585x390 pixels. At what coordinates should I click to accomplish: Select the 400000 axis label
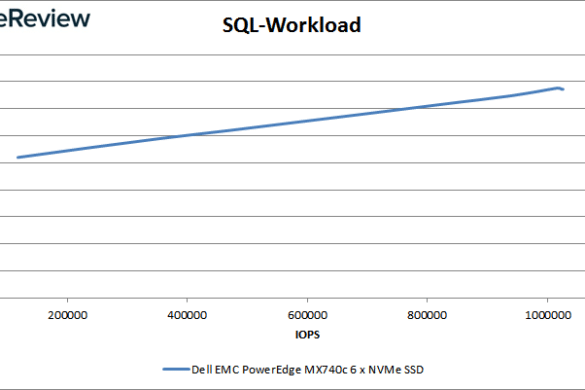[x=187, y=315]
